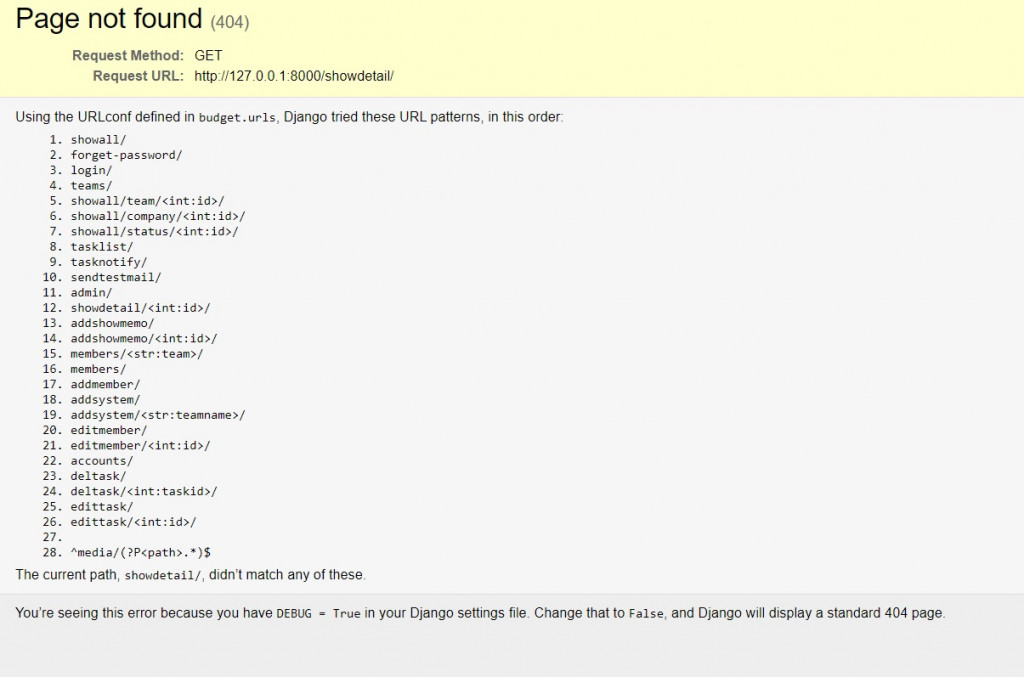This screenshot has width=1024, height=677.
Task: Click the accounts/ URL pattern
Action: pos(101,461)
